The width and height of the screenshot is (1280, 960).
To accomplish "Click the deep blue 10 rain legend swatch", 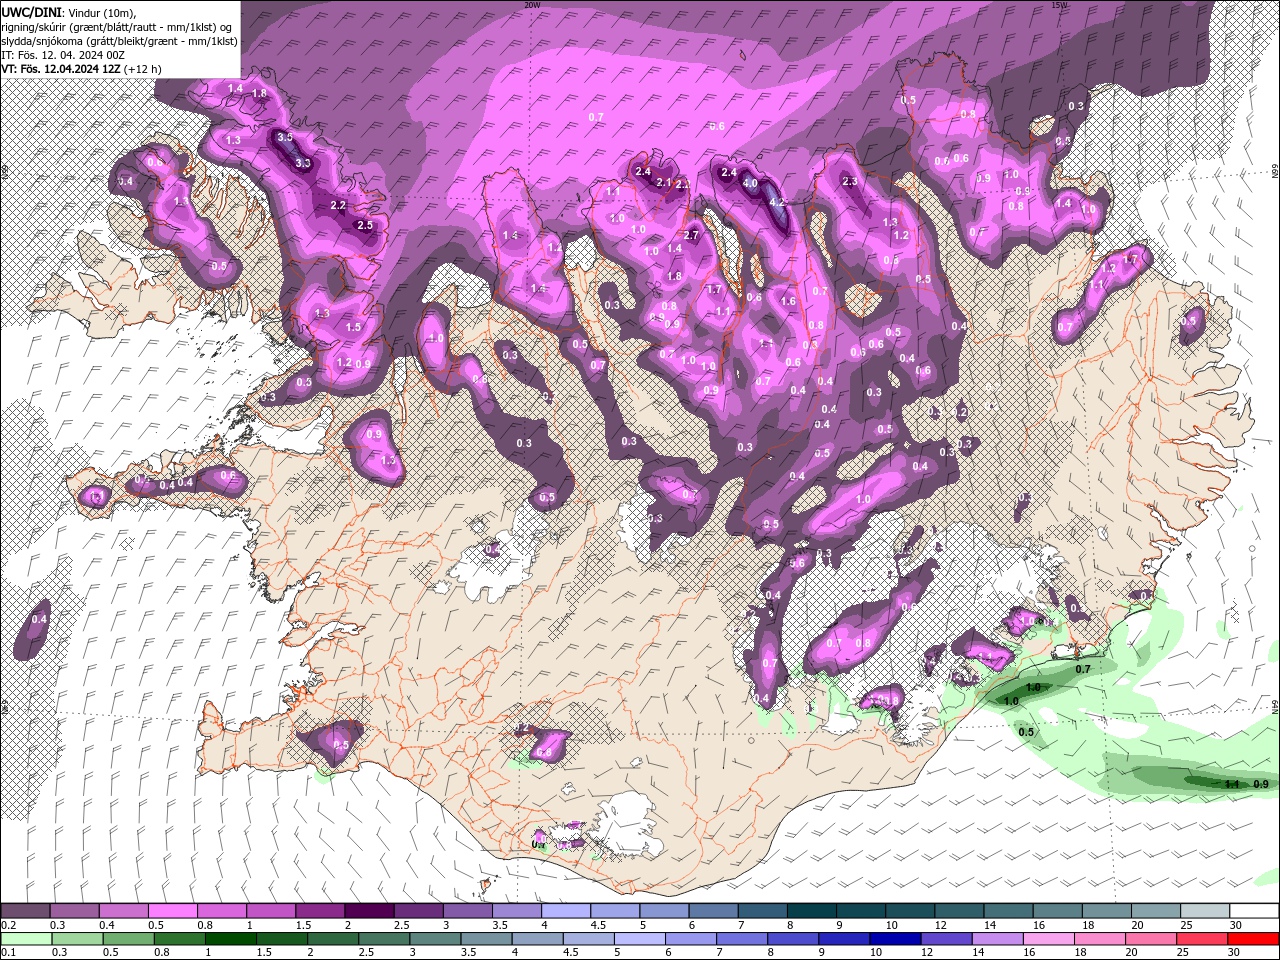I will pyautogui.click(x=896, y=938).
